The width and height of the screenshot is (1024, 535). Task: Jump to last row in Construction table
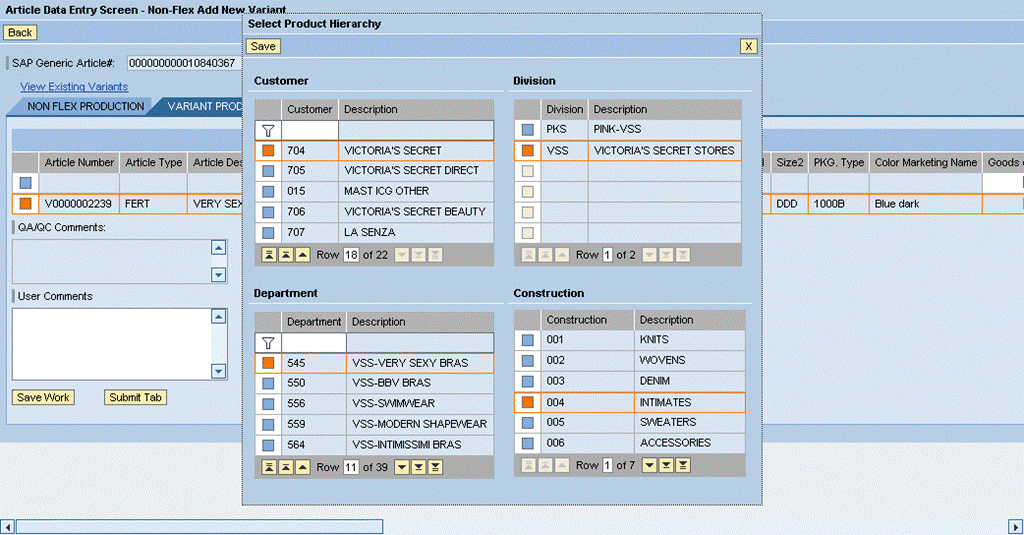[x=683, y=465]
